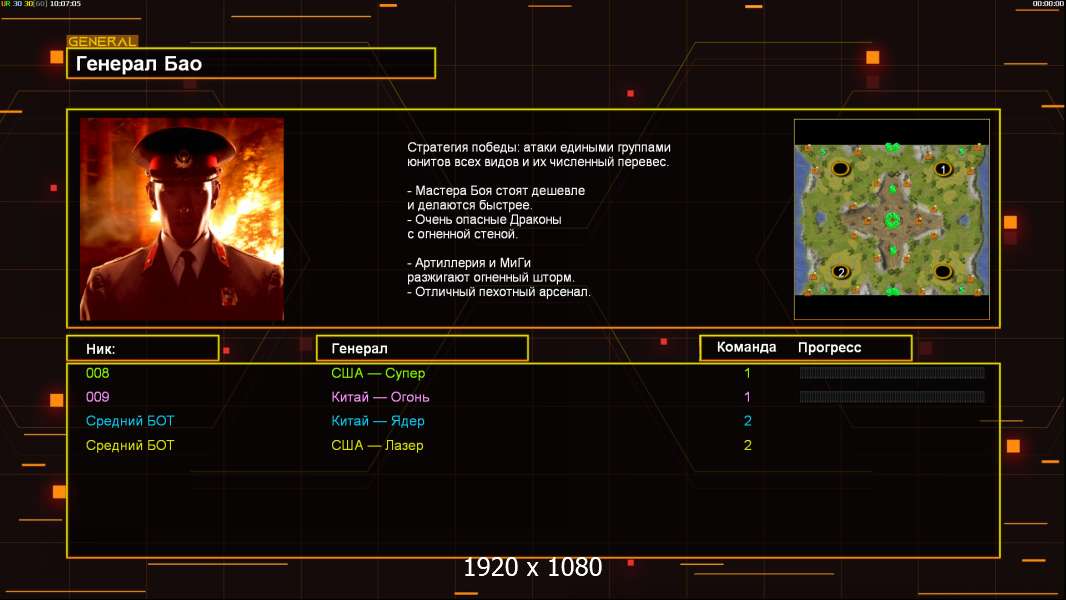Select the empty top-left start slot on minimap
1066x600 pixels.
(x=841, y=169)
